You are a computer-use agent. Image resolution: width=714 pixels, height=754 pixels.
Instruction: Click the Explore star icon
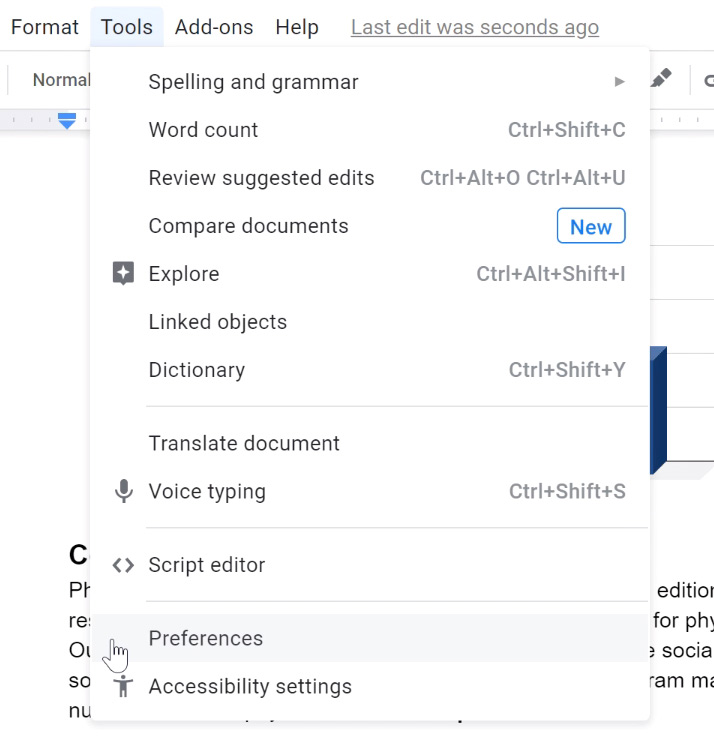[124, 274]
